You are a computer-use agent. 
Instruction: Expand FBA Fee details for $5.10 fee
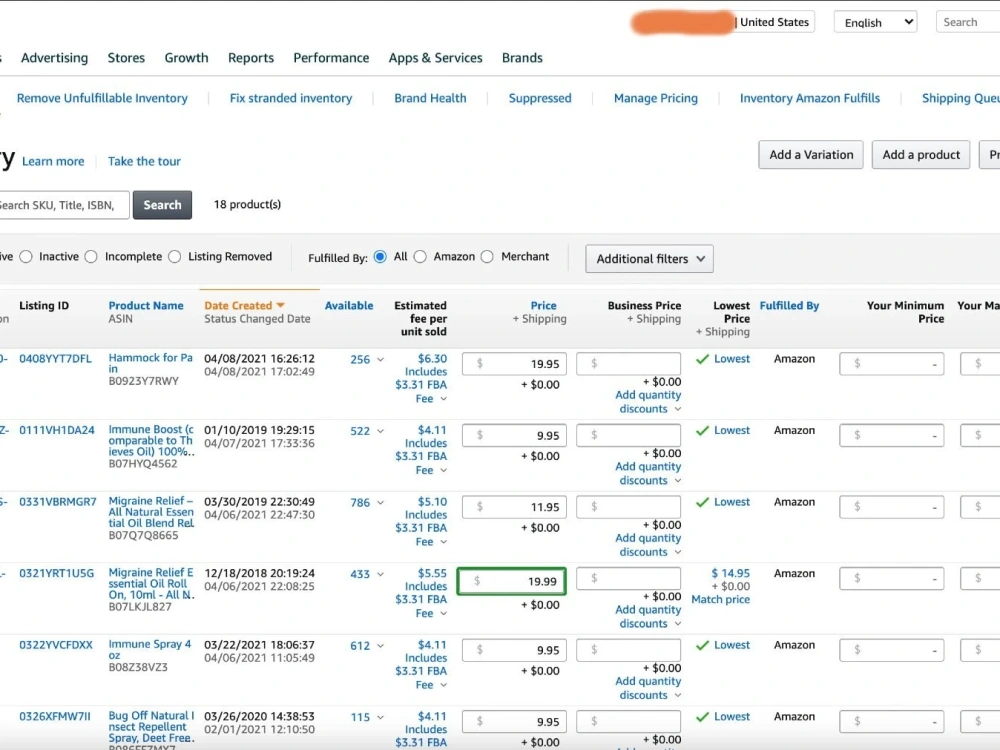click(443, 541)
